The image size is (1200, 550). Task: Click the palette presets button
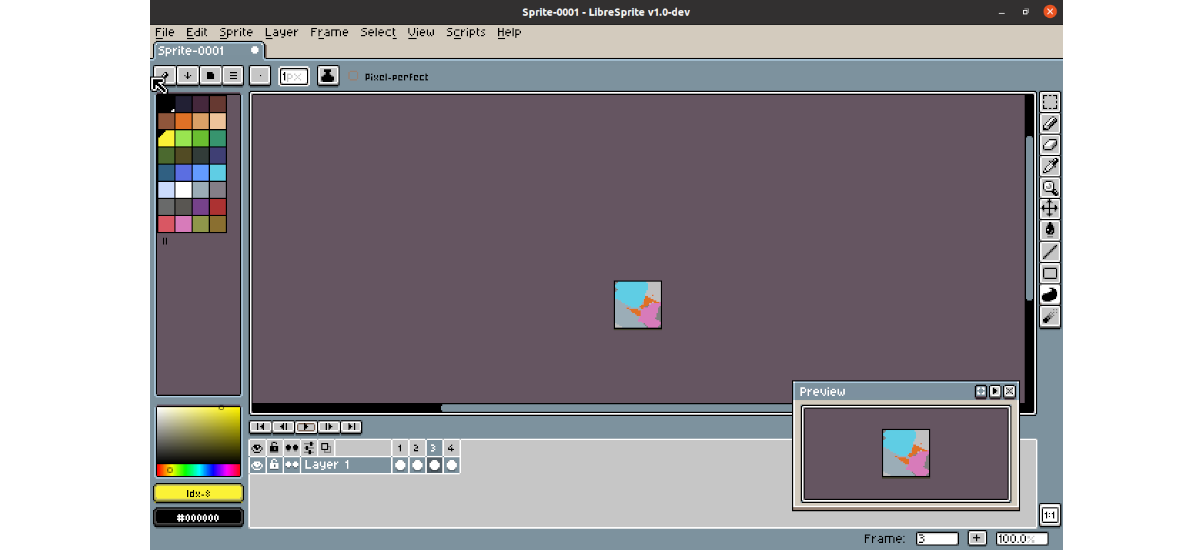point(210,76)
